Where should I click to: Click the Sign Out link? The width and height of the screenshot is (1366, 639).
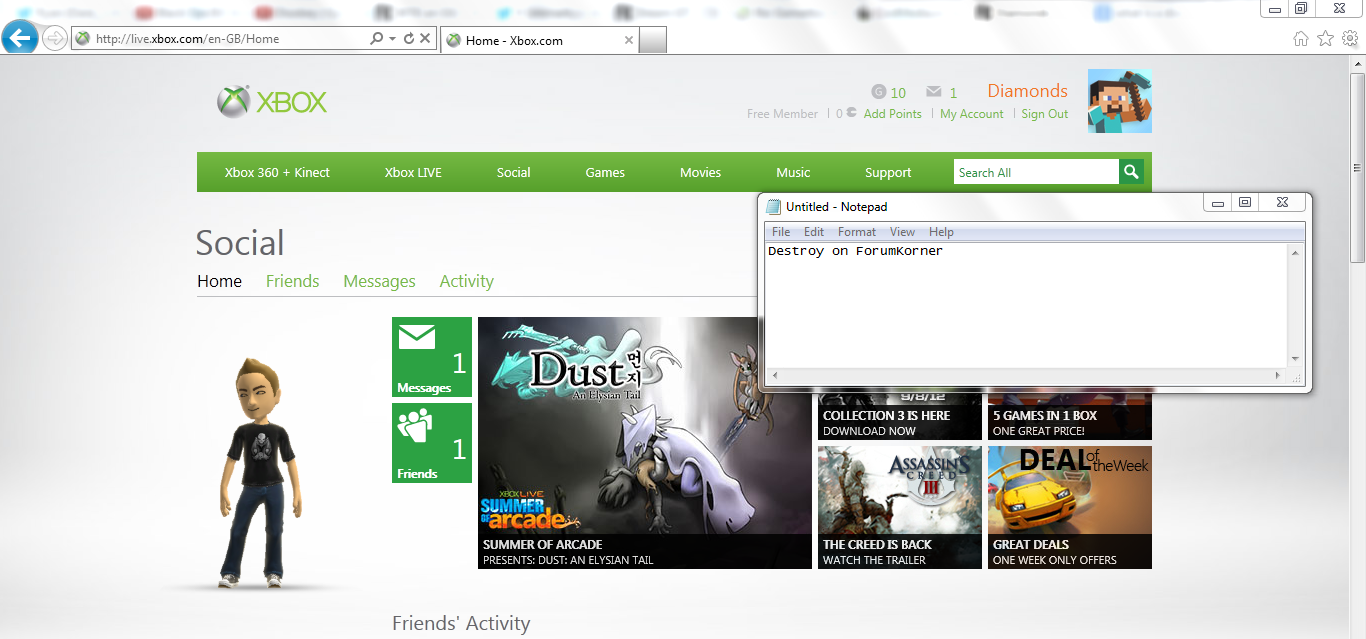(1045, 114)
